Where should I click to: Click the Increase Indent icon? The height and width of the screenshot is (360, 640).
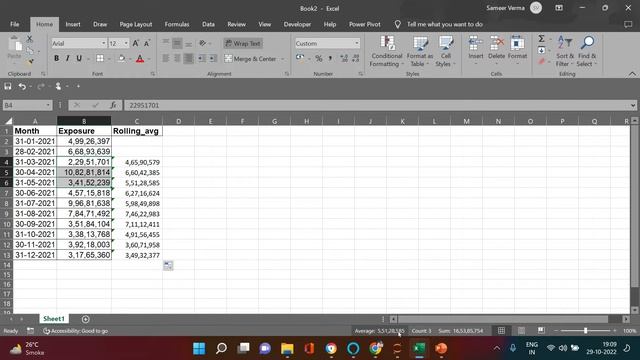click(213, 59)
